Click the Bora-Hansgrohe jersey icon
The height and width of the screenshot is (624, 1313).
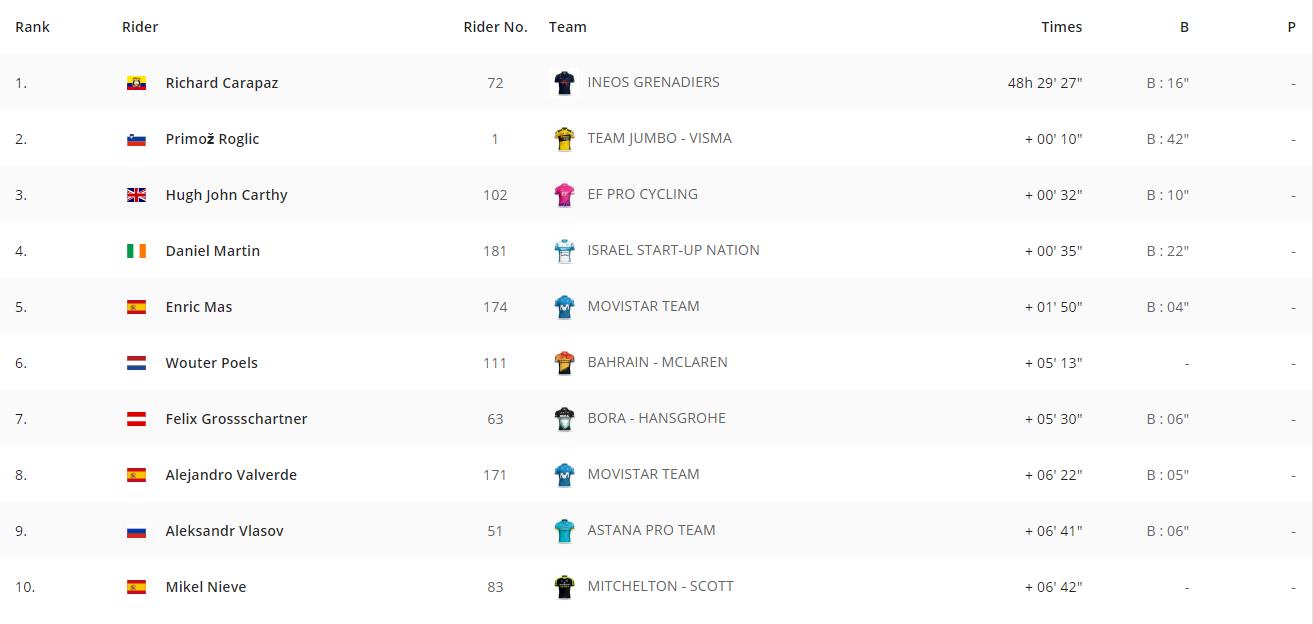[565, 419]
